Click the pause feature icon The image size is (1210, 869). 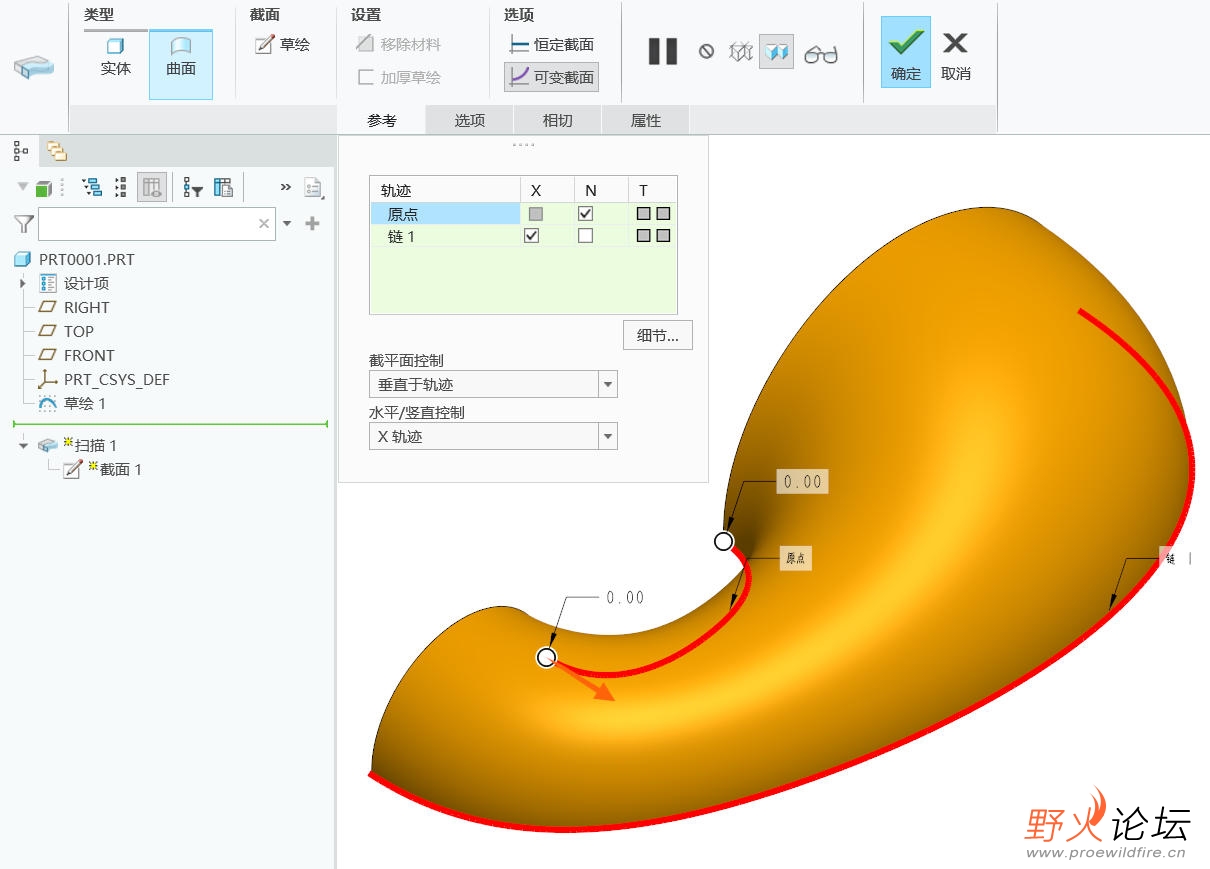coord(662,51)
